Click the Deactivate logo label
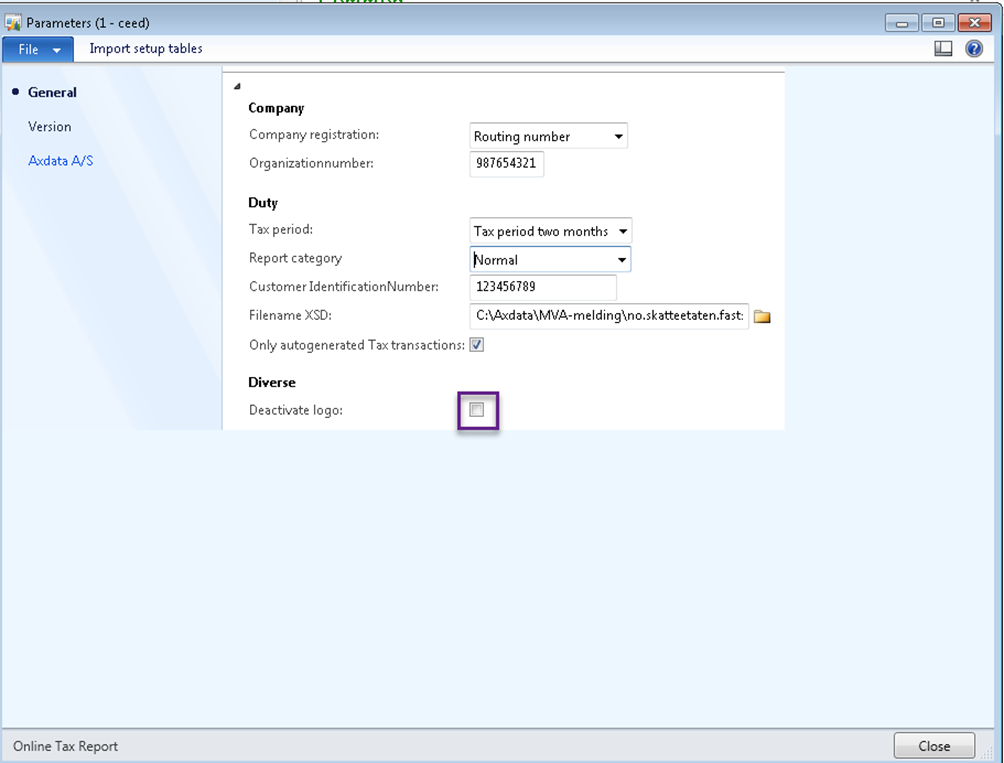 tap(296, 410)
